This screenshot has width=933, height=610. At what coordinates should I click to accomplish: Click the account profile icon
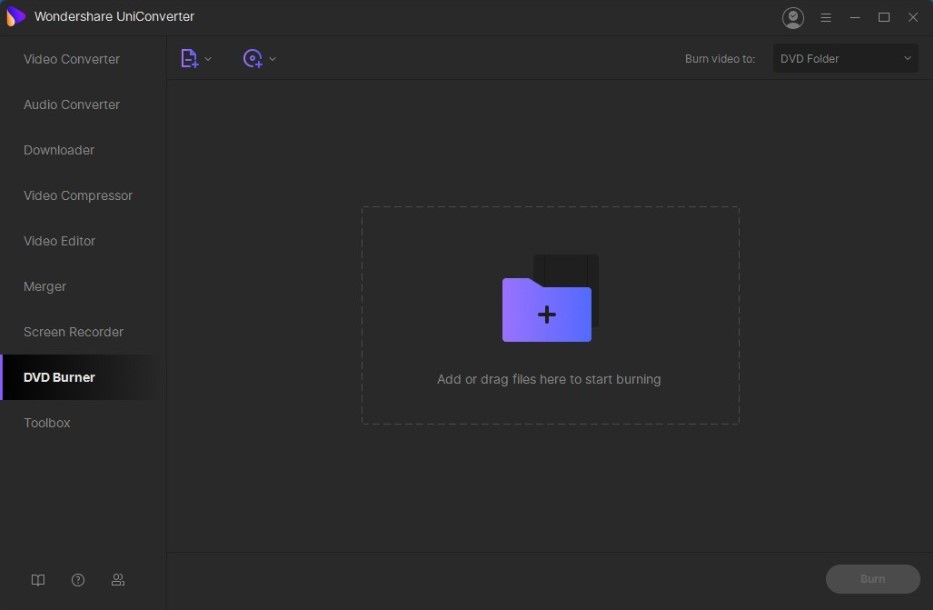(793, 17)
